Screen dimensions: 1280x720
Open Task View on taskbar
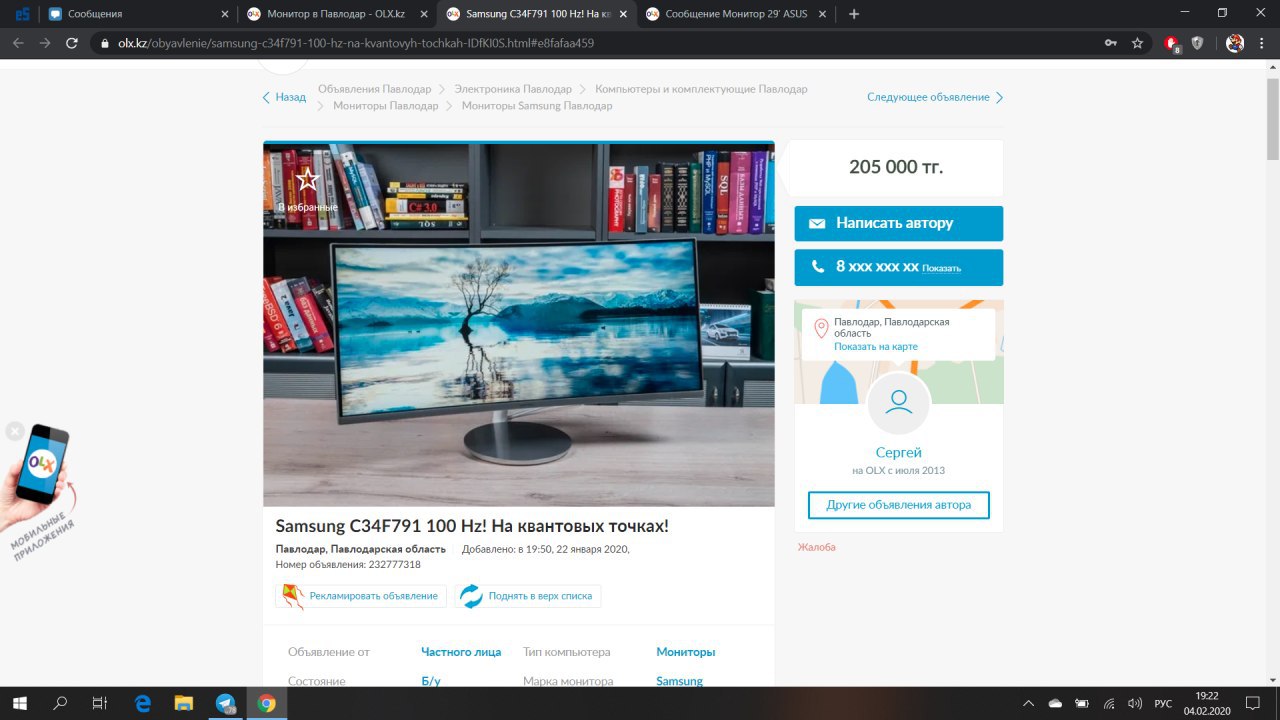click(x=99, y=703)
